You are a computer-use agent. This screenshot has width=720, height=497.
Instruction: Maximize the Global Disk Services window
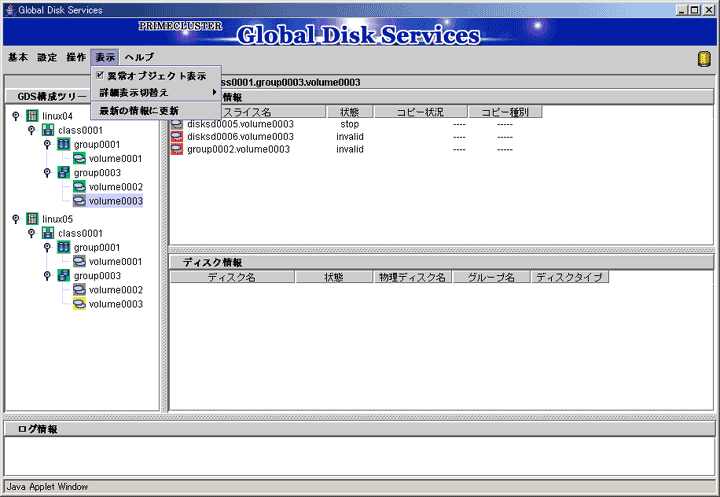click(x=695, y=10)
